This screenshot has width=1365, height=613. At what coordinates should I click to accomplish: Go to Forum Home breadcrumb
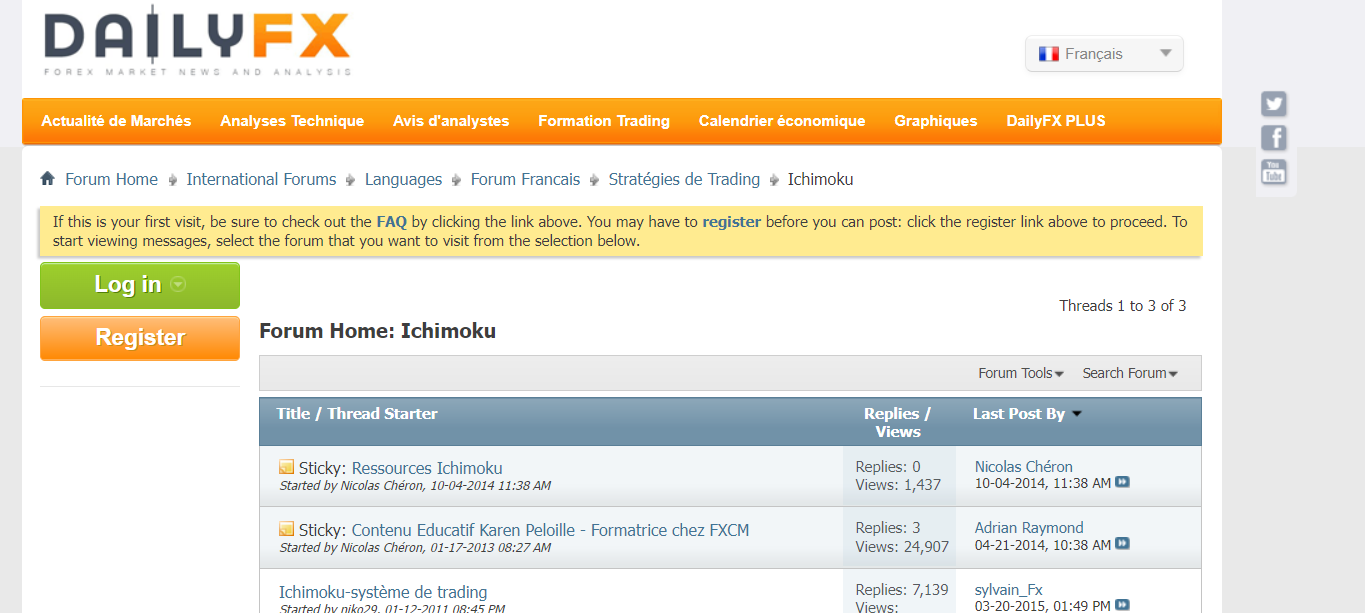pyautogui.click(x=111, y=179)
